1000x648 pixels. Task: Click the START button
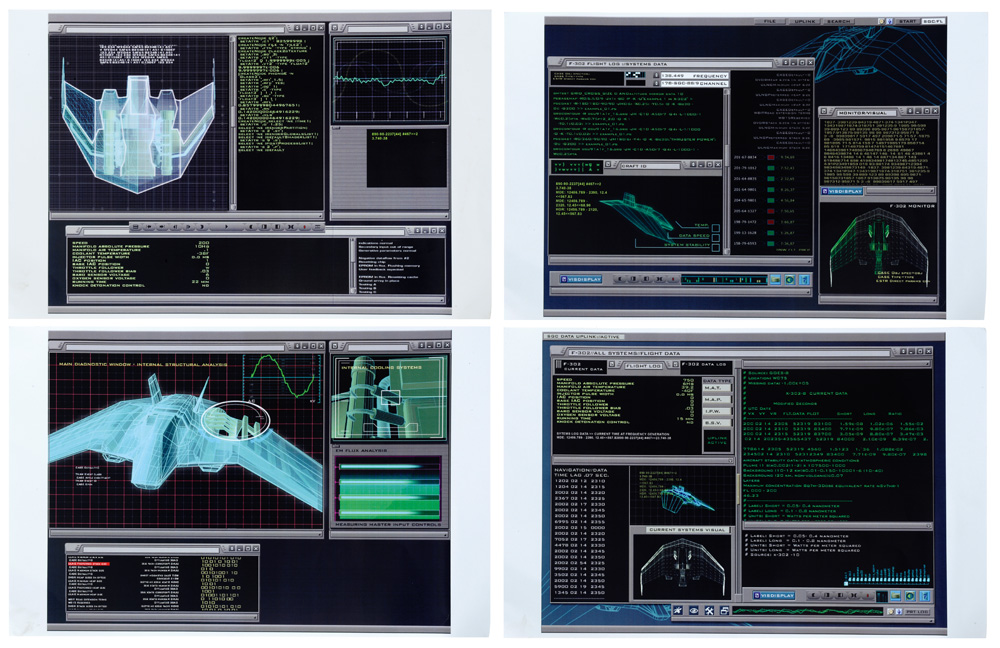click(x=907, y=21)
